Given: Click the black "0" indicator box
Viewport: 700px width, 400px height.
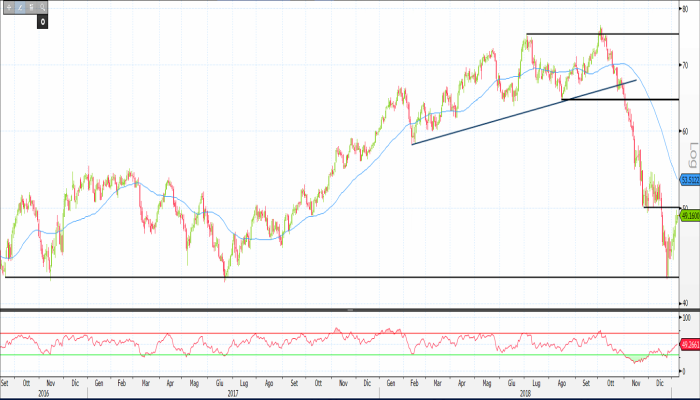Looking at the screenshot, I should click(x=43, y=20).
